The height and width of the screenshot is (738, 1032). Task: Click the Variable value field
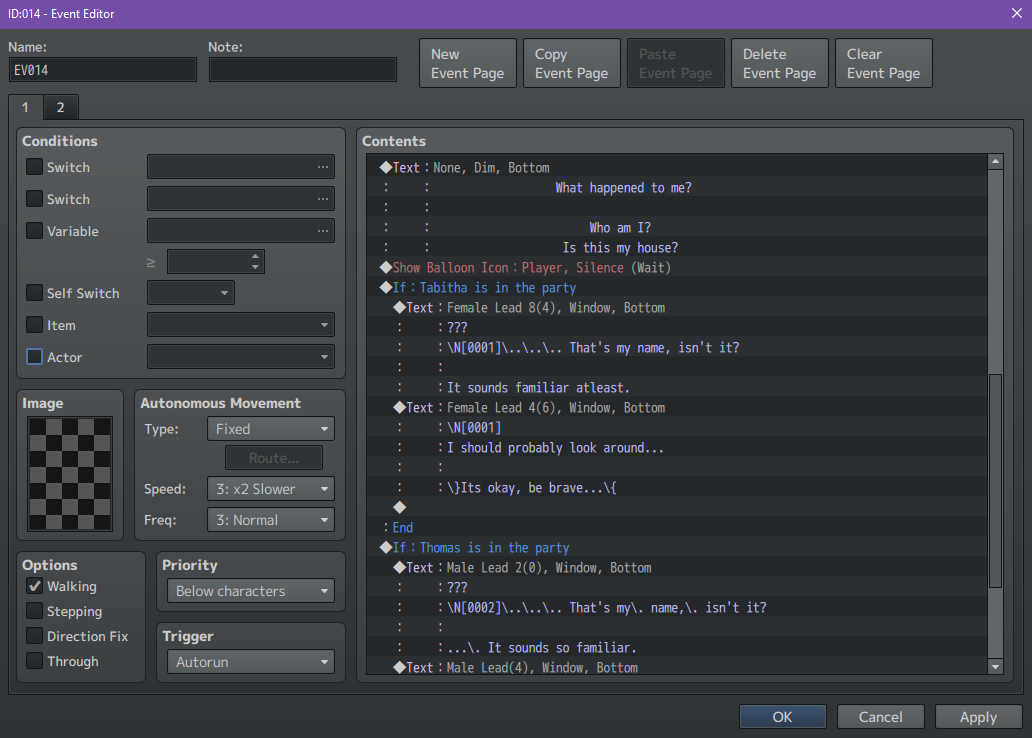241,231
